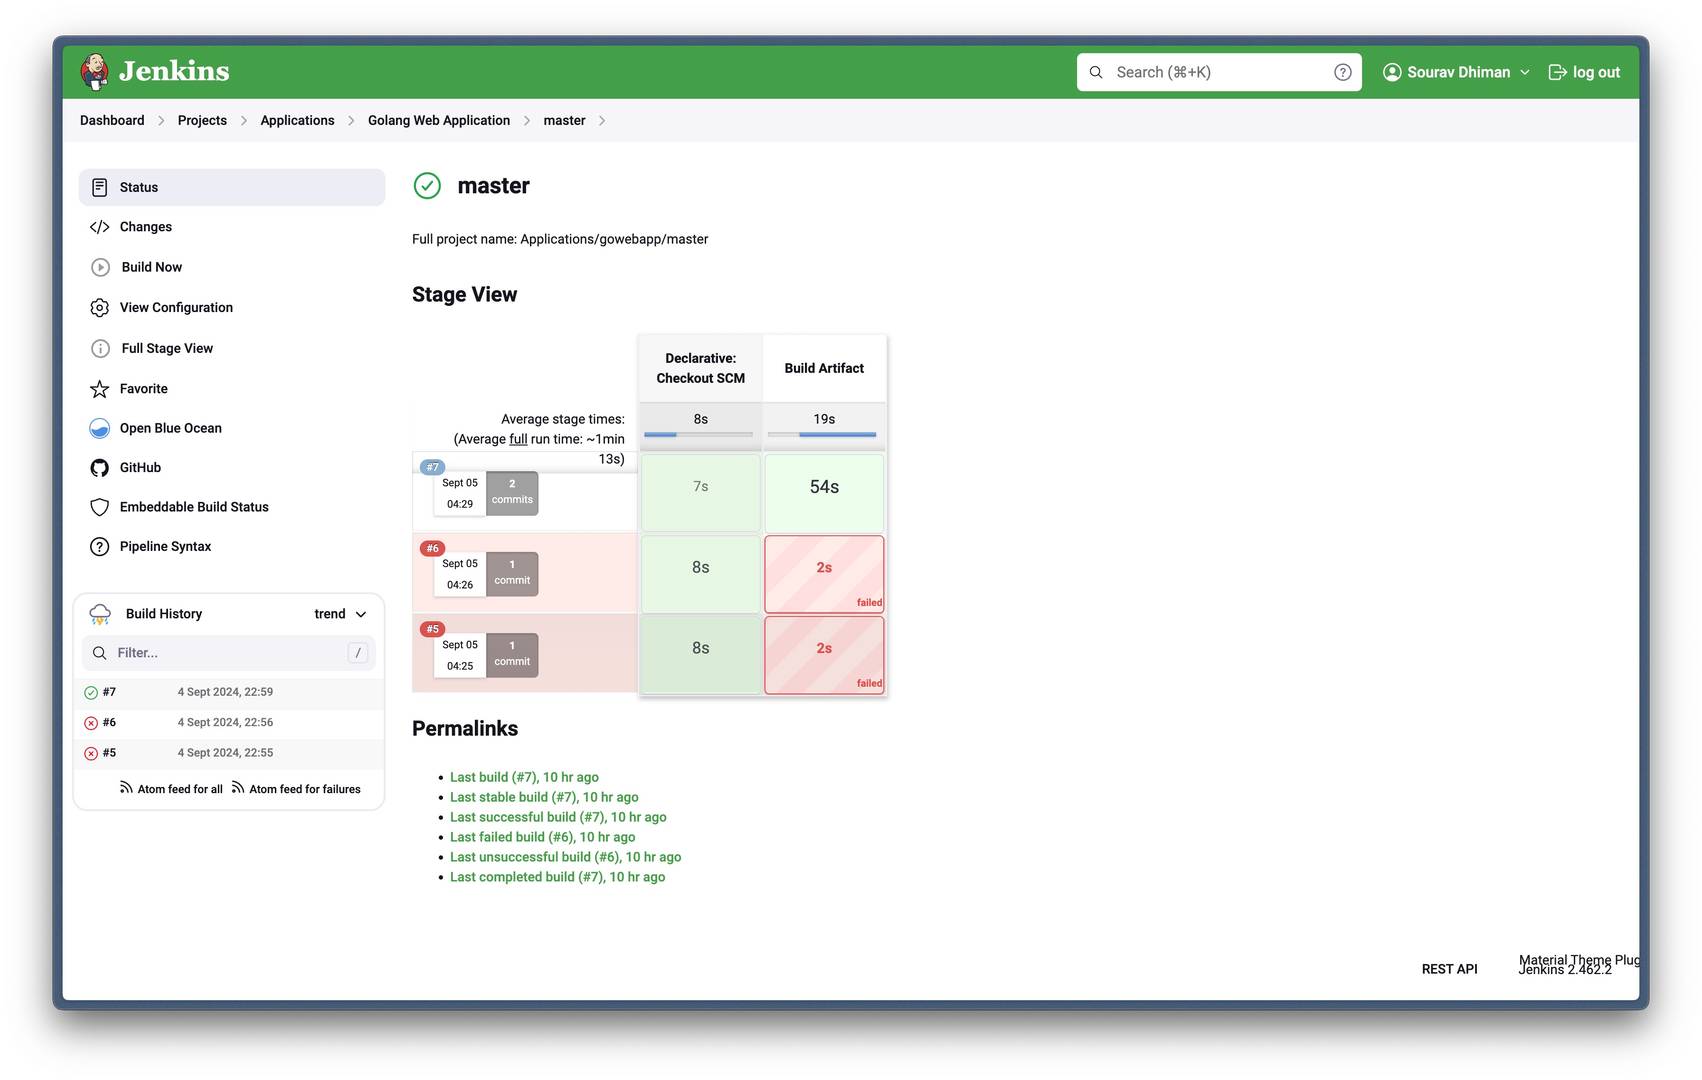Viewport: 1702px width, 1080px height.
Task: Open Full Stage View in the sidebar
Action: coord(232,348)
